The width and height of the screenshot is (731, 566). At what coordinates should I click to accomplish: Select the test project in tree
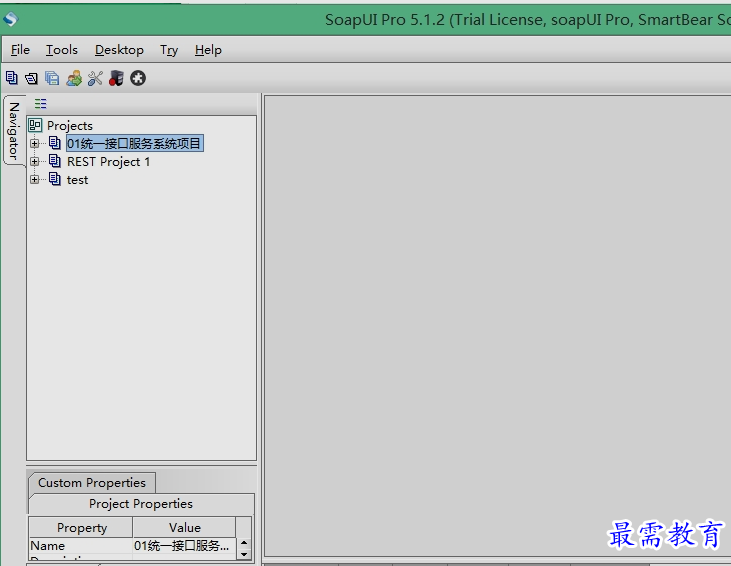click(x=77, y=180)
